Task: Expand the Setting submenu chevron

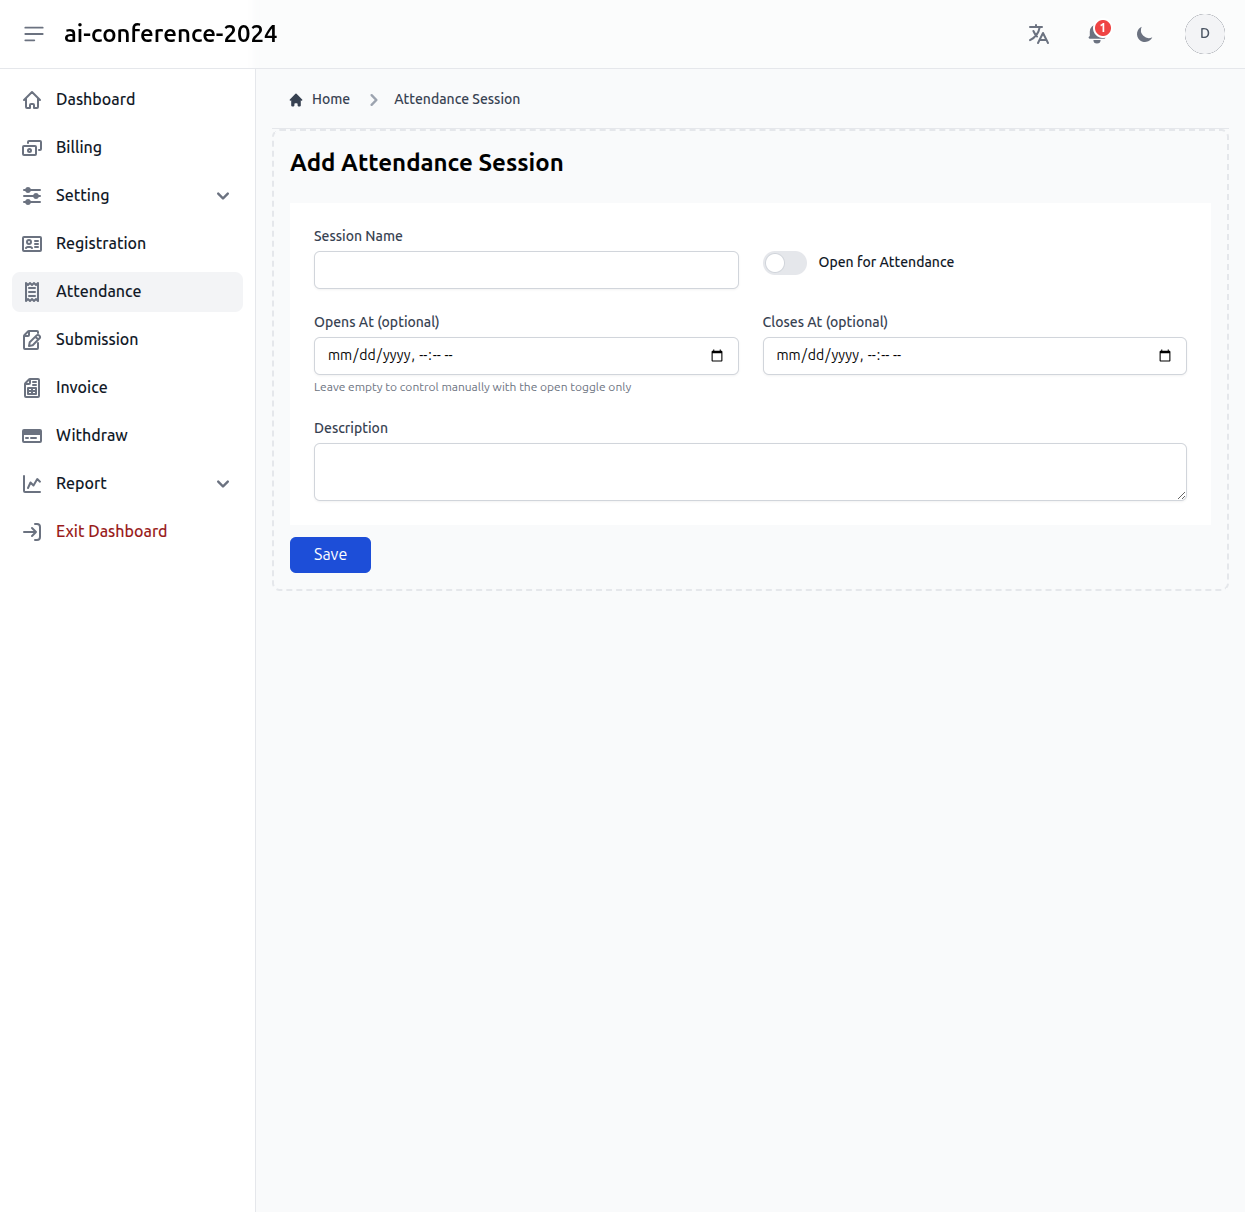Action: (x=223, y=196)
